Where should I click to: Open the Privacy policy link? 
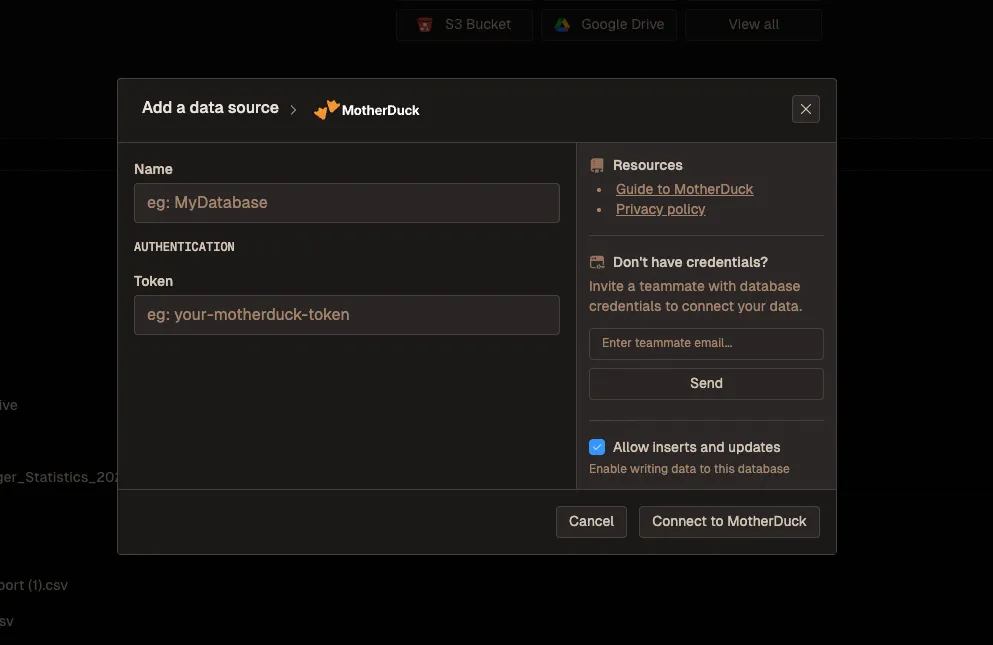coord(660,209)
